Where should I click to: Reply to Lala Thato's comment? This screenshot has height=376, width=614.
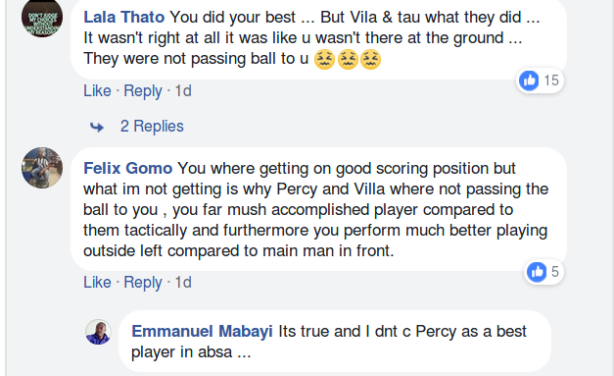coord(143,91)
